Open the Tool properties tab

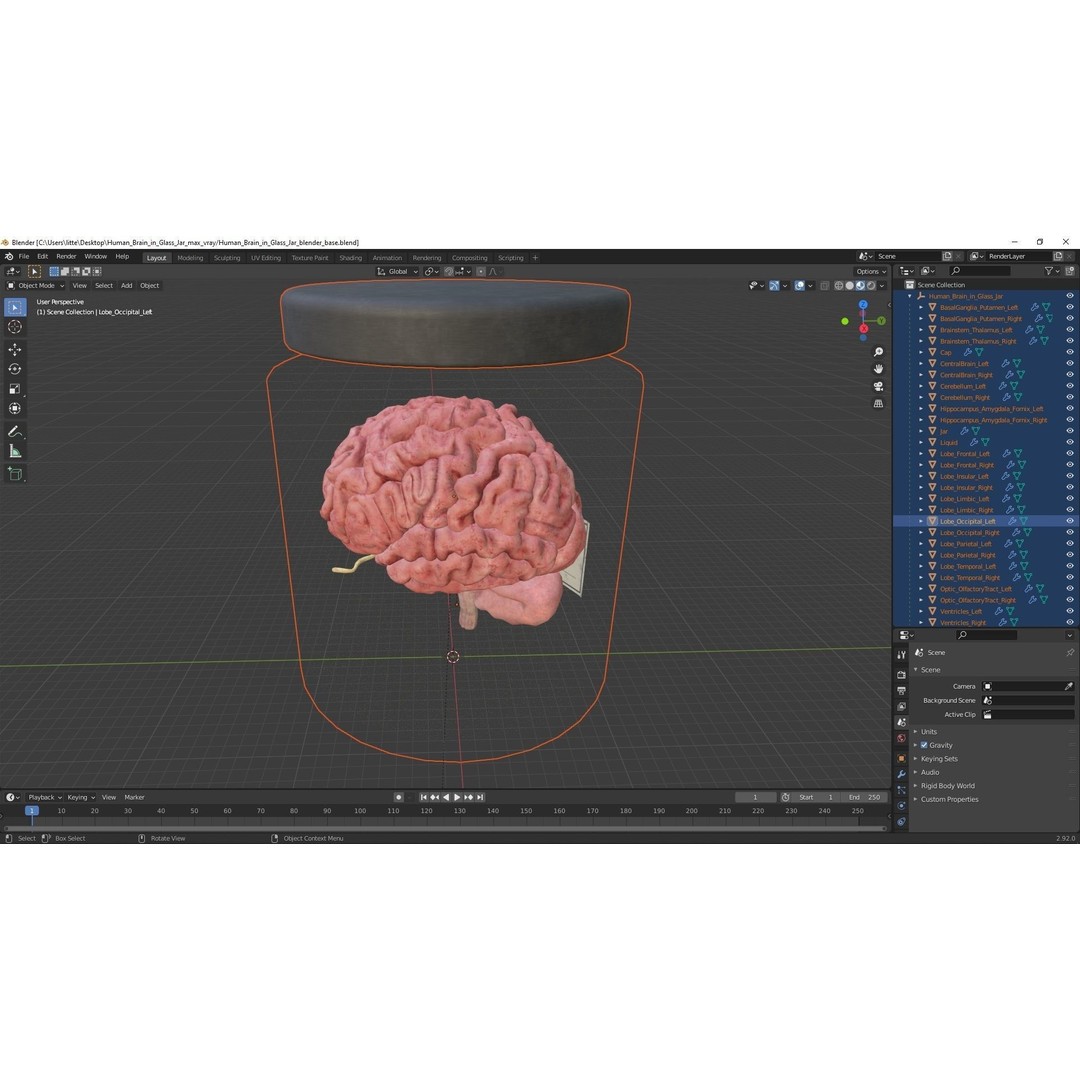901,654
